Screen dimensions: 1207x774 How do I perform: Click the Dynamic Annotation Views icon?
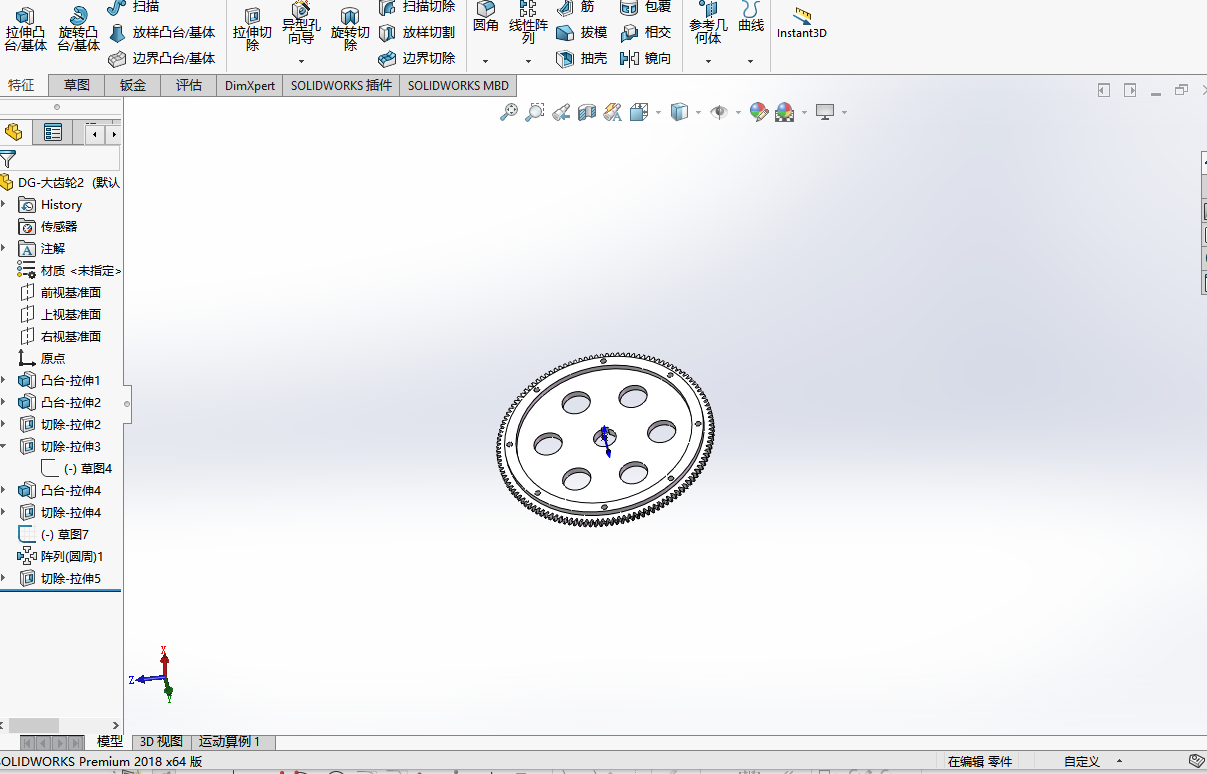point(613,112)
